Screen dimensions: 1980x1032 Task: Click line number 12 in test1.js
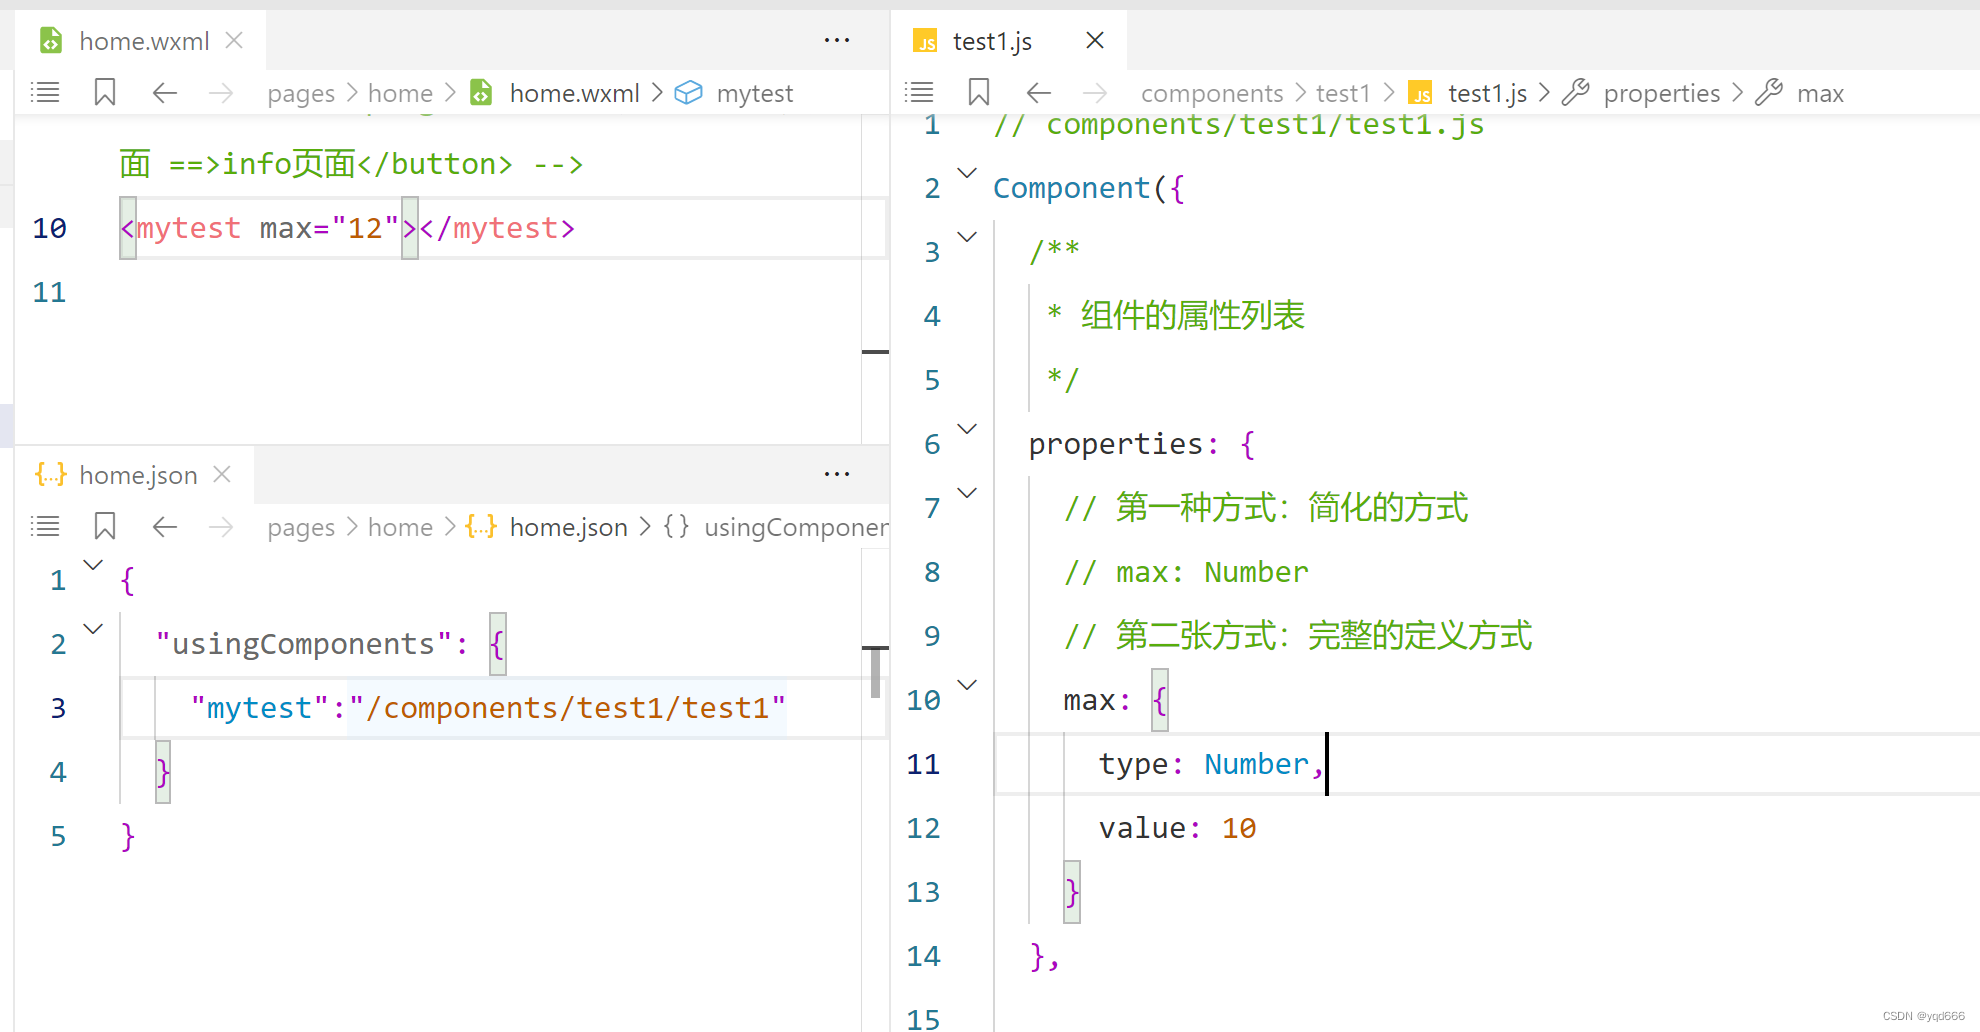[x=923, y=829]
